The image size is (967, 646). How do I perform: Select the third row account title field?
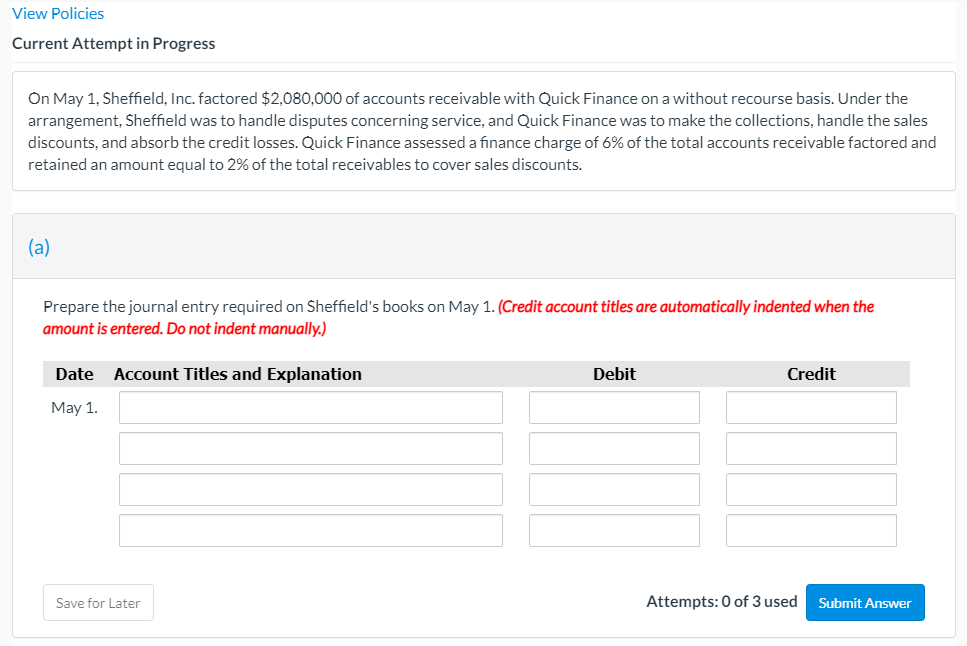(x=311, y=489)
